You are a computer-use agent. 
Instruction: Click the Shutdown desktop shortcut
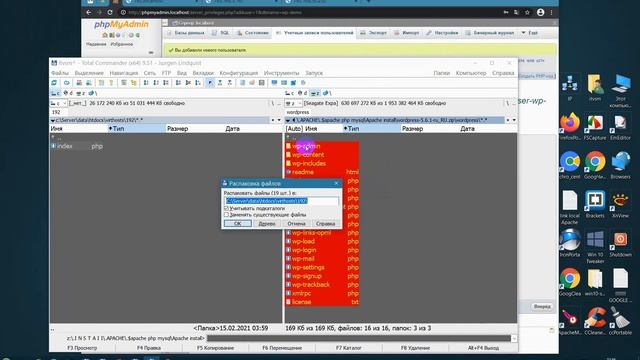pyautogui.click(x=620, y=243)
